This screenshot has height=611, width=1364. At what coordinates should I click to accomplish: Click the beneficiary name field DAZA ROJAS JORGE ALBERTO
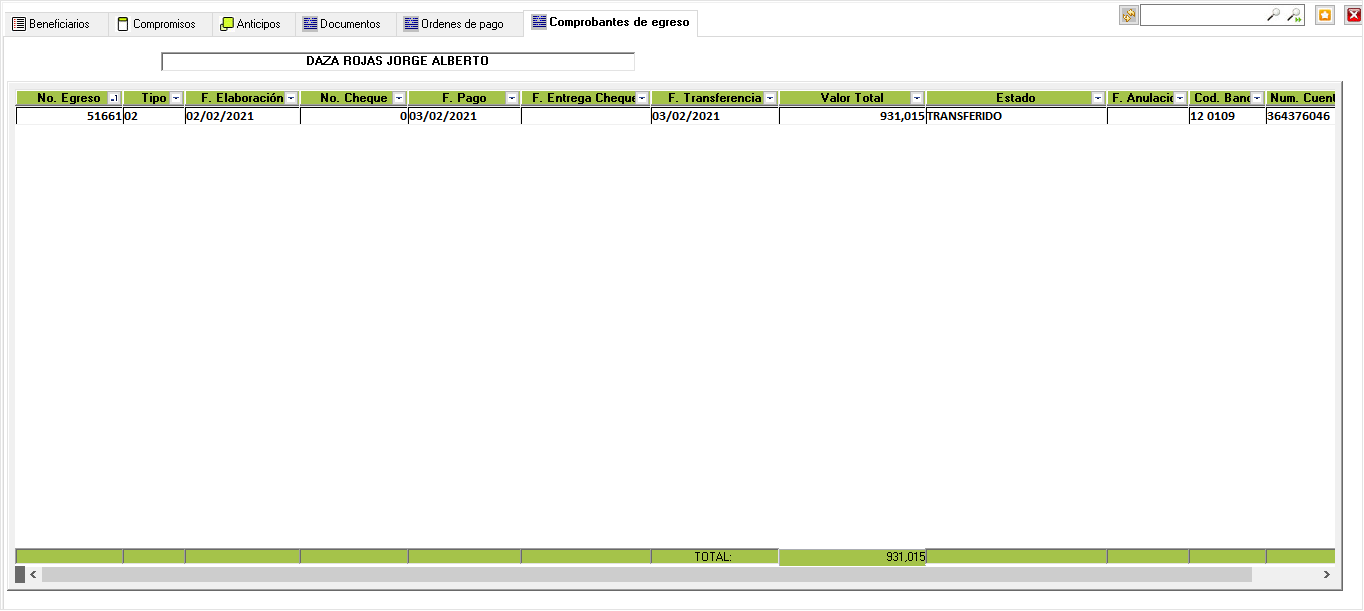pos(397,61)
